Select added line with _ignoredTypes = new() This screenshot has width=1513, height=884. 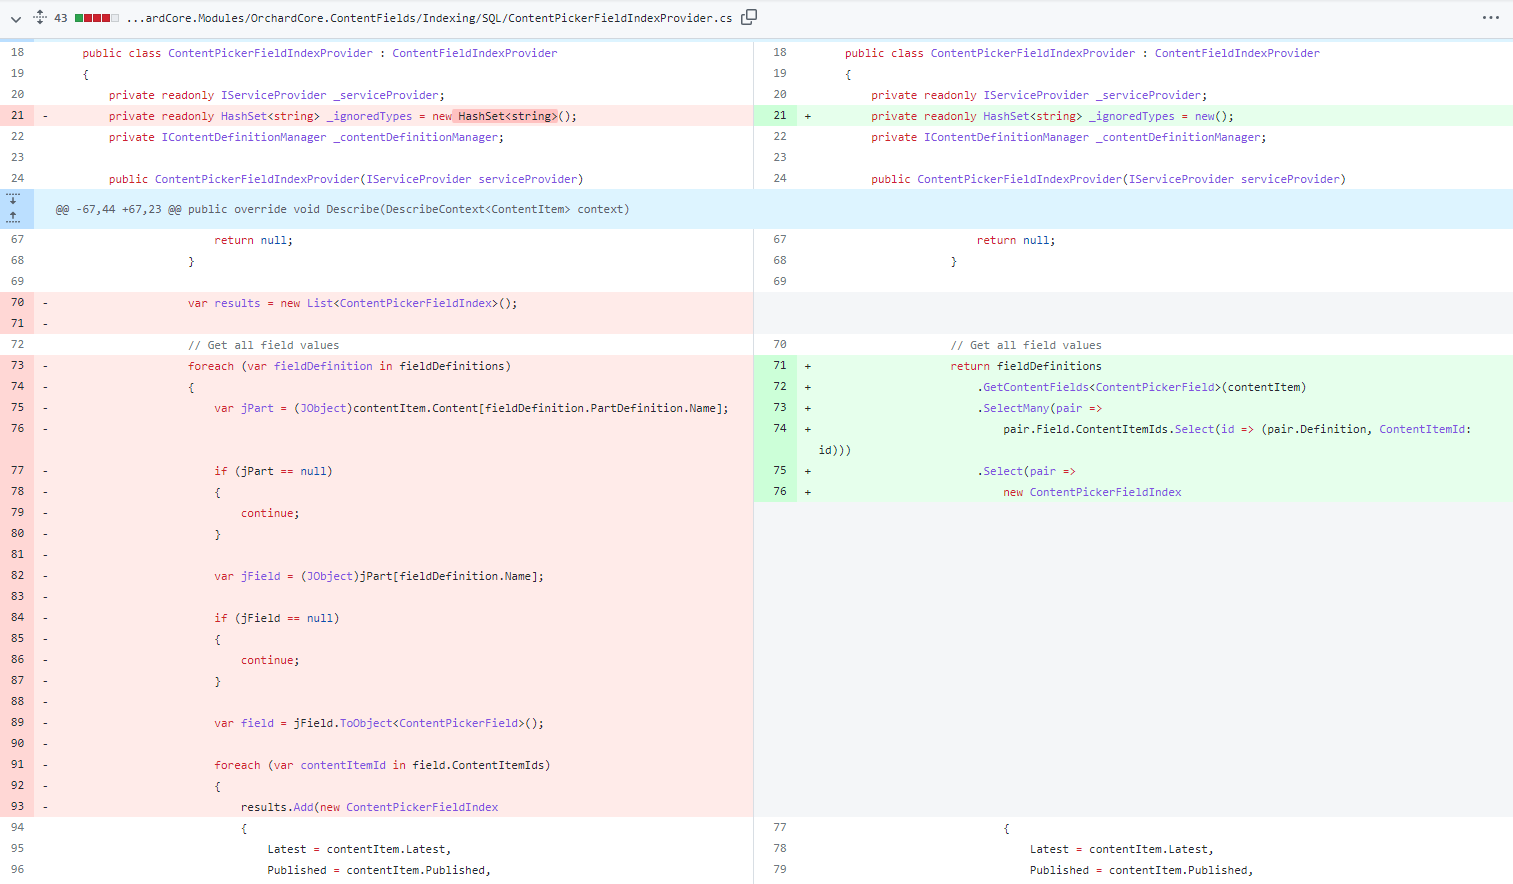(x=1052, y=116)
